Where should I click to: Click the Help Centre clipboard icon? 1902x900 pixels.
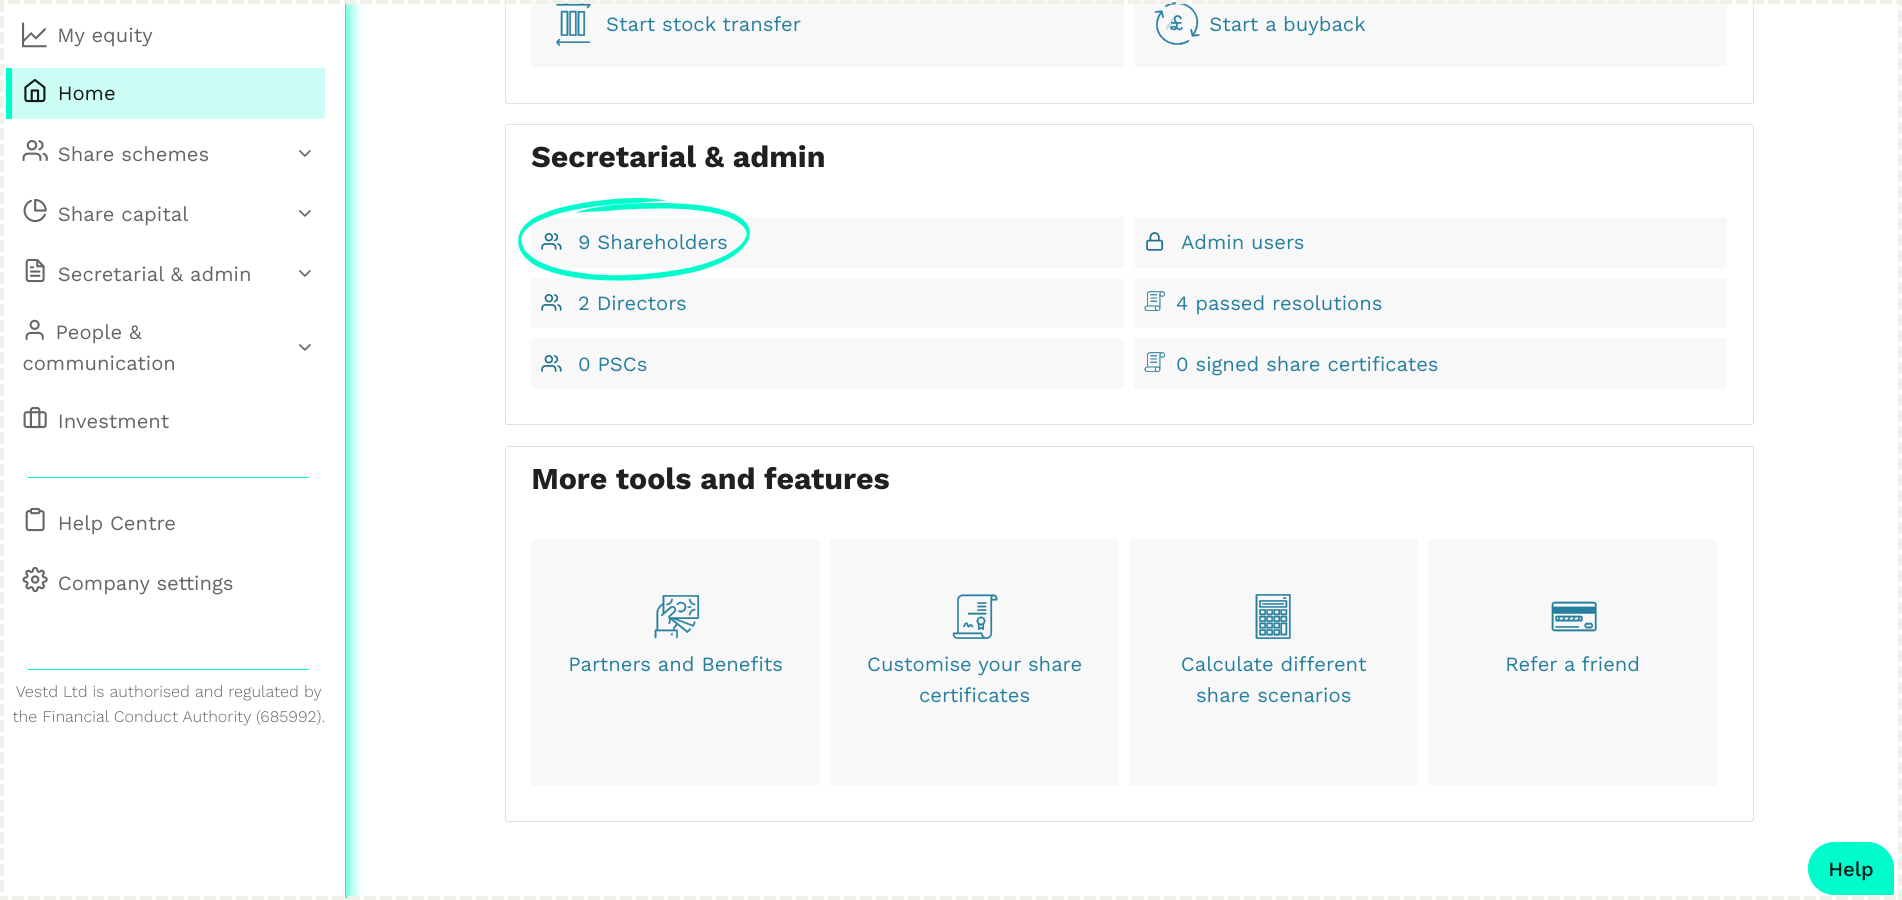[35, 520]
